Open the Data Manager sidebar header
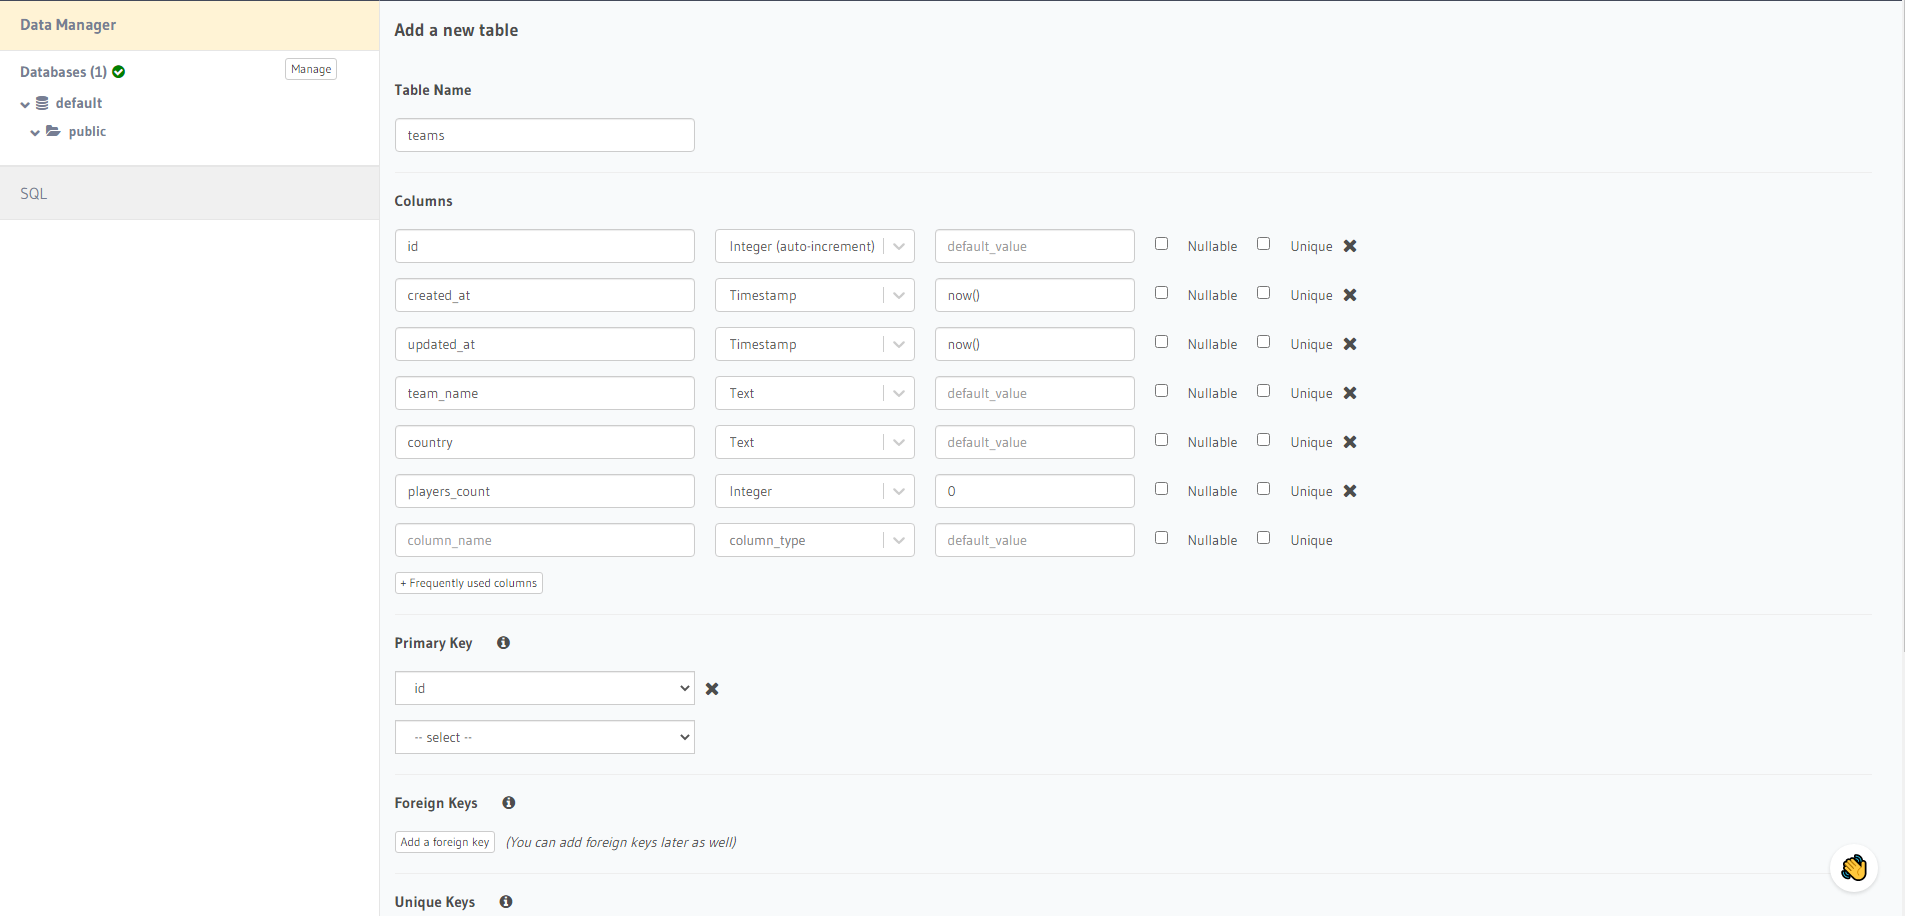This screenshot has height=916, width=1905. coord(190,25)
